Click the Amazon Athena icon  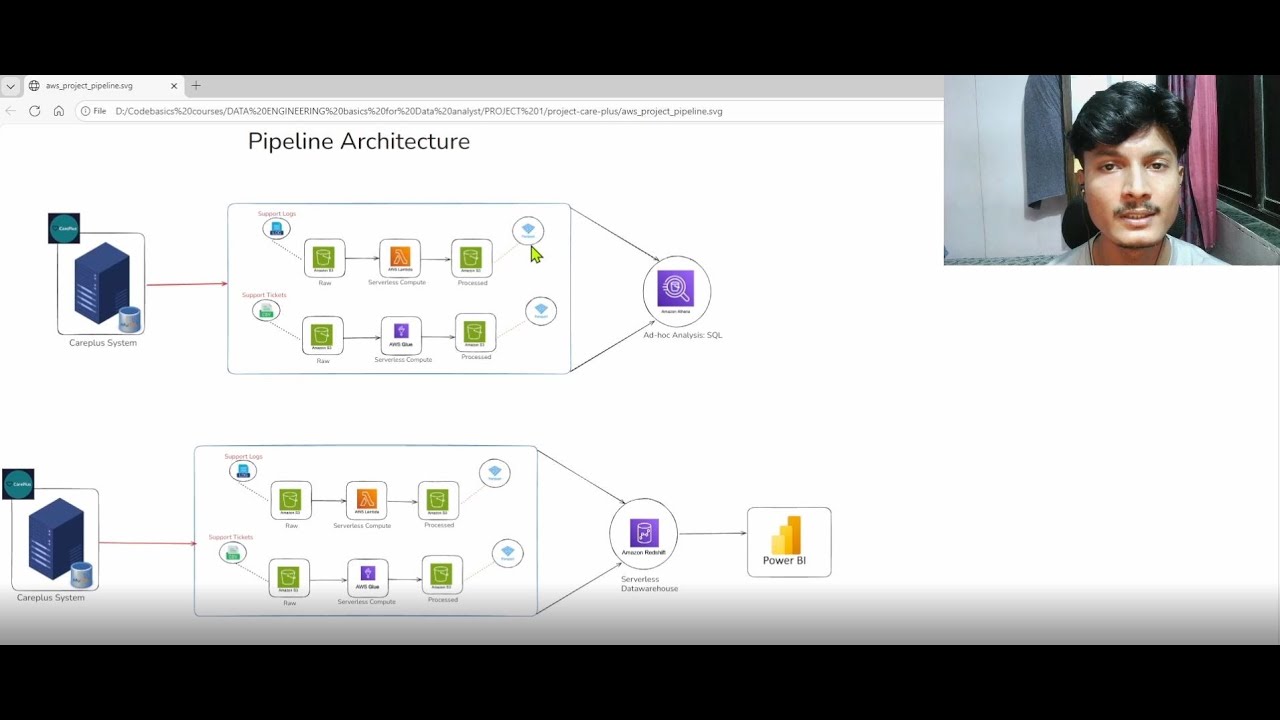click(x=676, y=289)
